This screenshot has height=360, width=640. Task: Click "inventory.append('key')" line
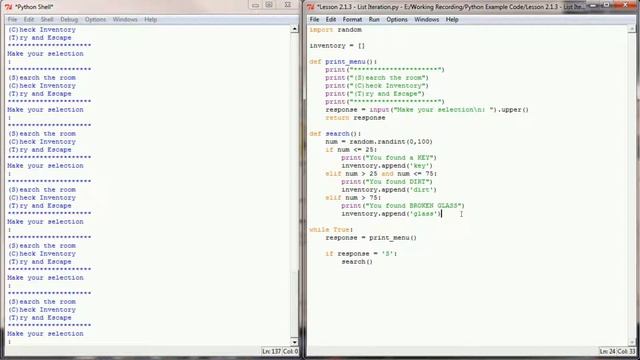(387, 166)
